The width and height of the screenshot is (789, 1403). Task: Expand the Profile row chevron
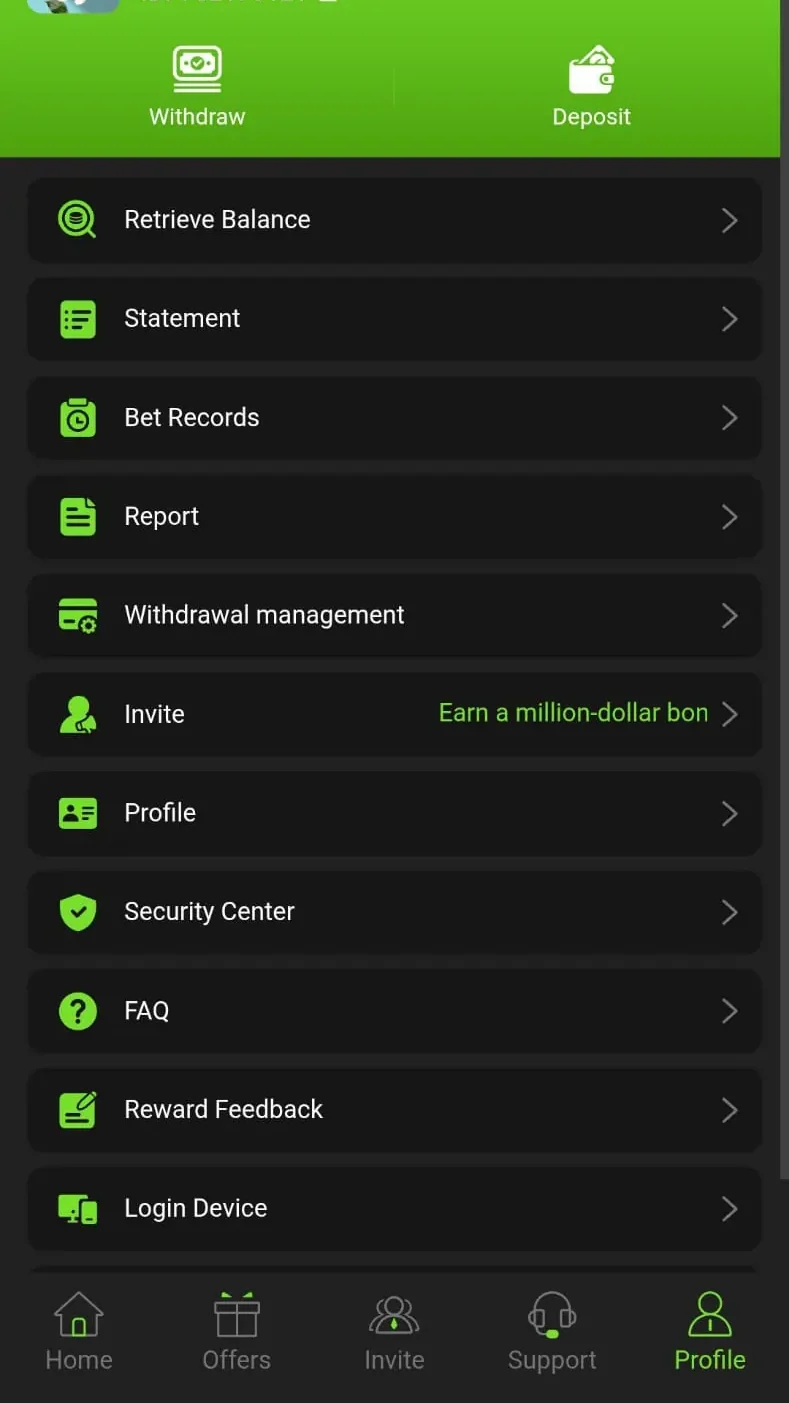tap(729, 813)
